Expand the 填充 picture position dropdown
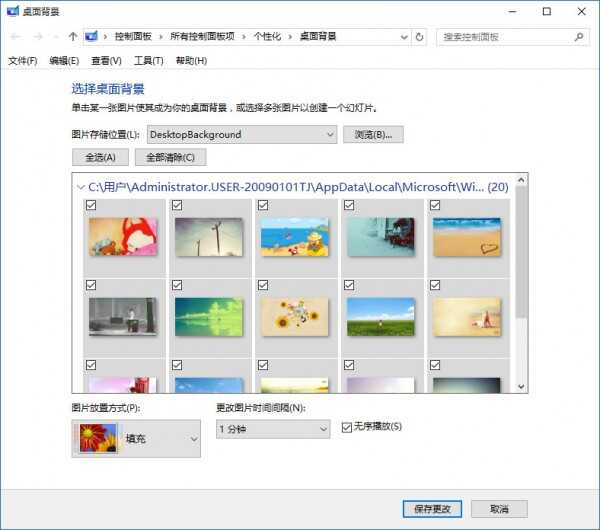 pyautogui.click(x=193, y=438)
